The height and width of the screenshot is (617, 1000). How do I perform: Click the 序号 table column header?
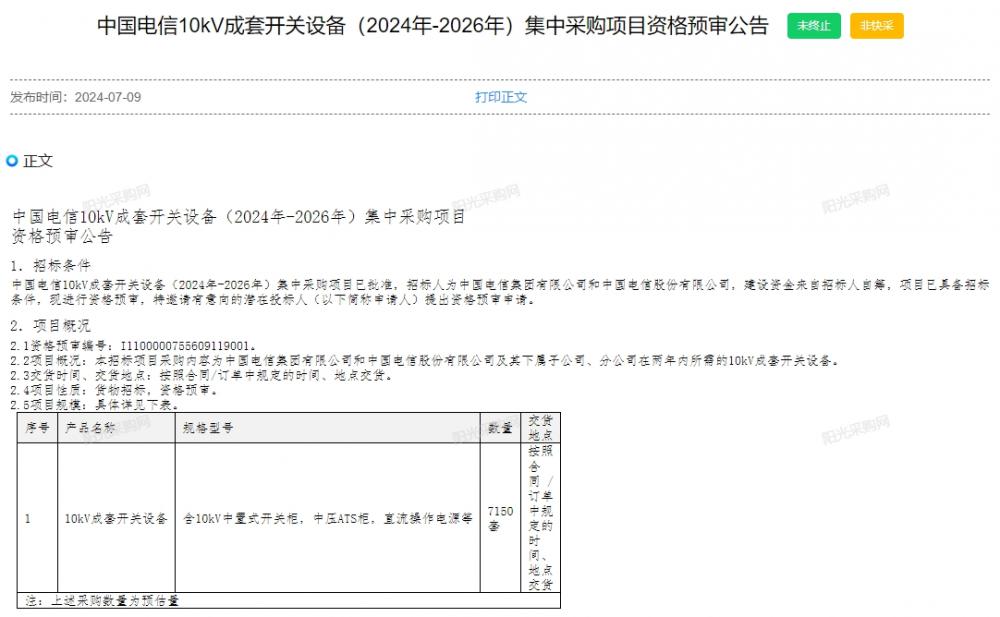(x=37, y=428)
